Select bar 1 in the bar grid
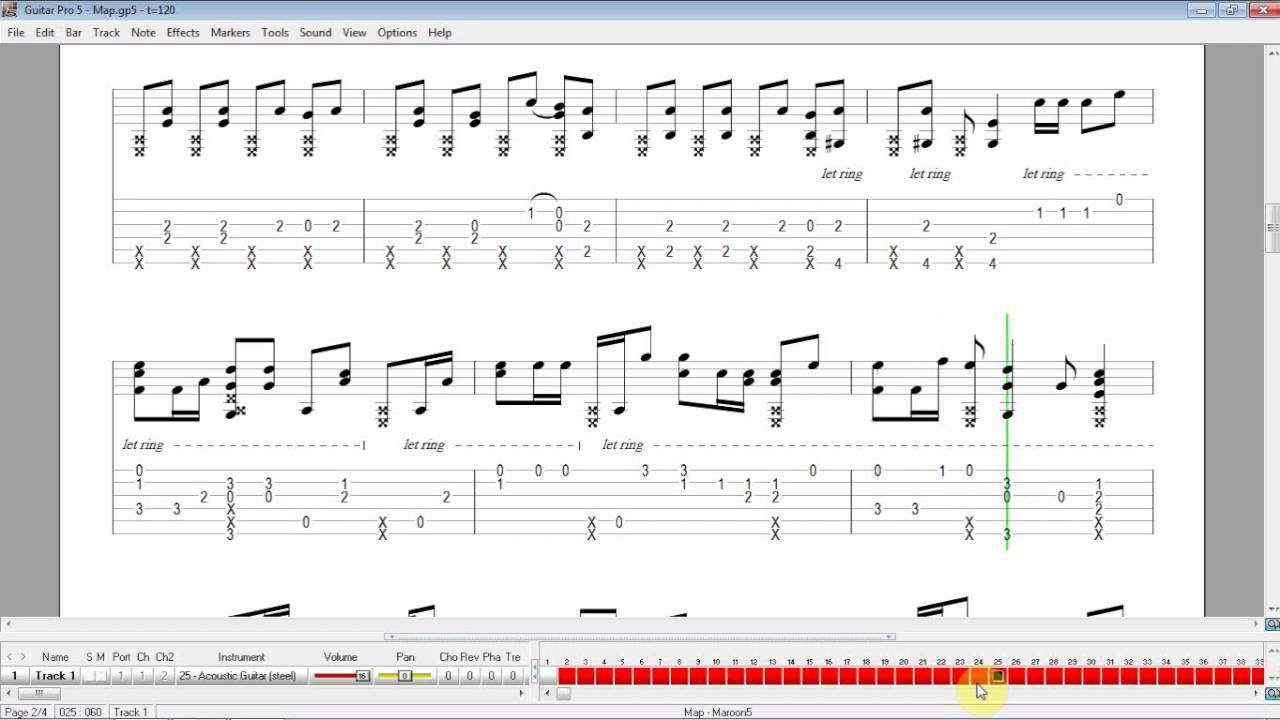1280x720 pixels. pos(548,676)
